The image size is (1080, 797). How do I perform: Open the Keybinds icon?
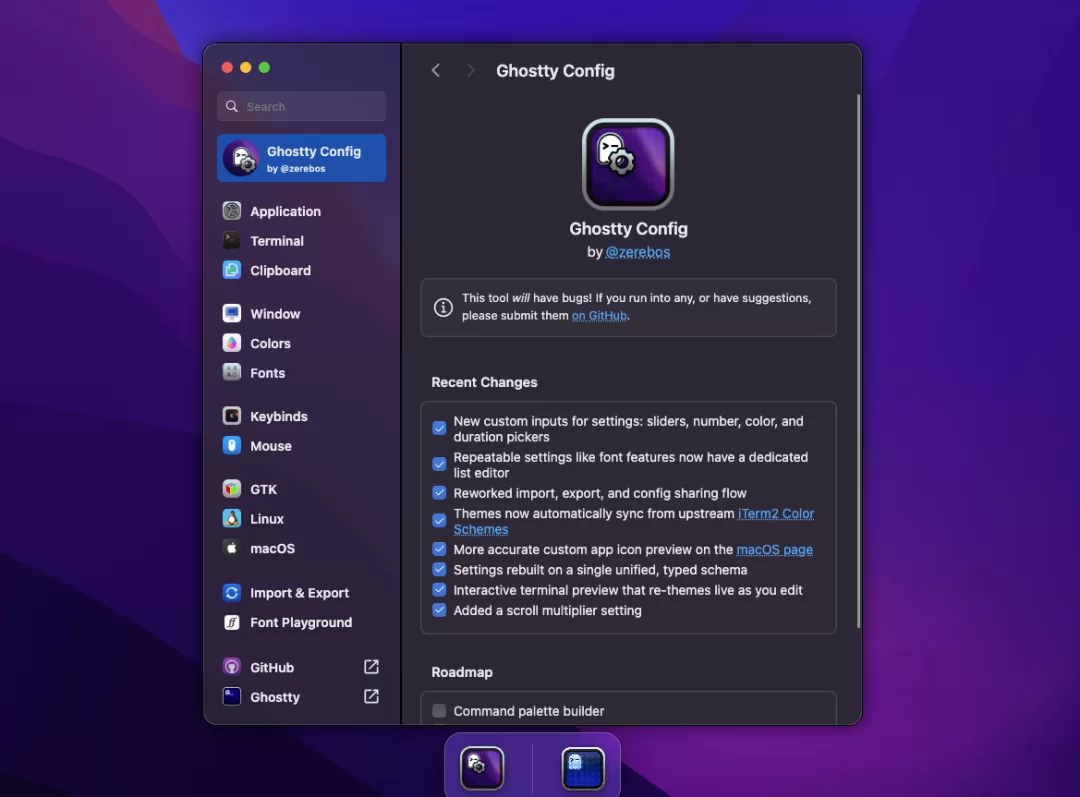[x=232, y=416]
